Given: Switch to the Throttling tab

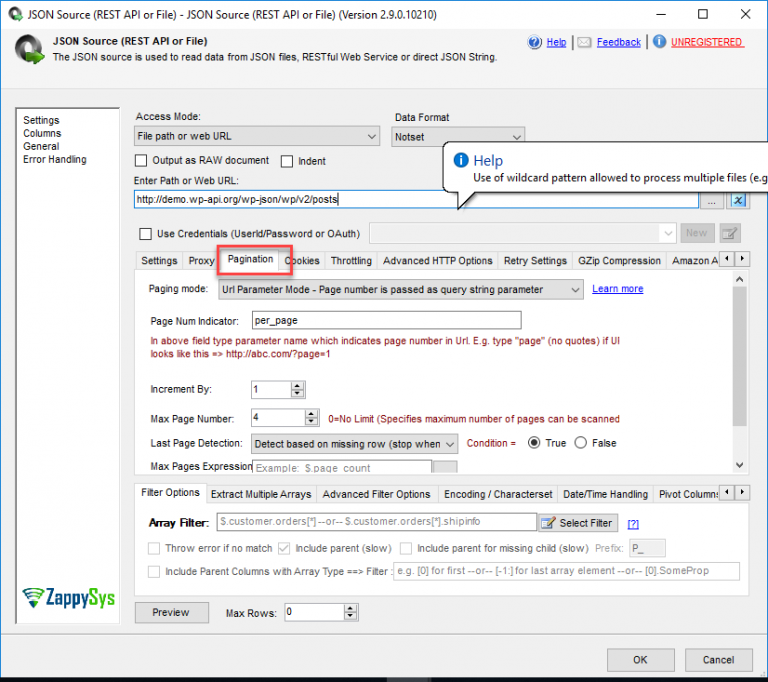Looking at the screenshot, I should (351, 261).
